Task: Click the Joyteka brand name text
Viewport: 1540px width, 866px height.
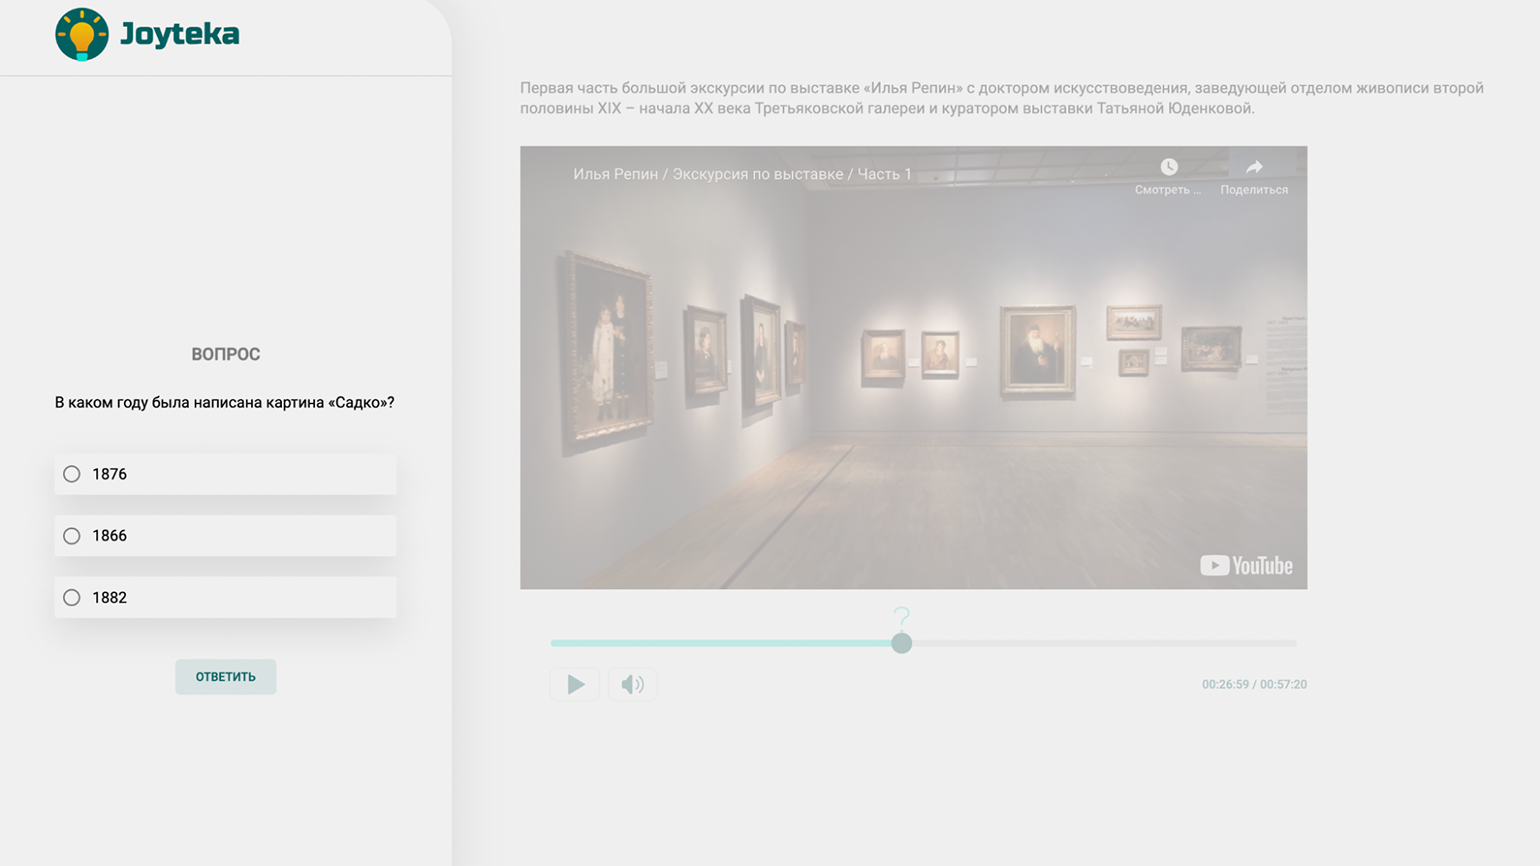Action: pyautogui.click(x=180, y=34)
